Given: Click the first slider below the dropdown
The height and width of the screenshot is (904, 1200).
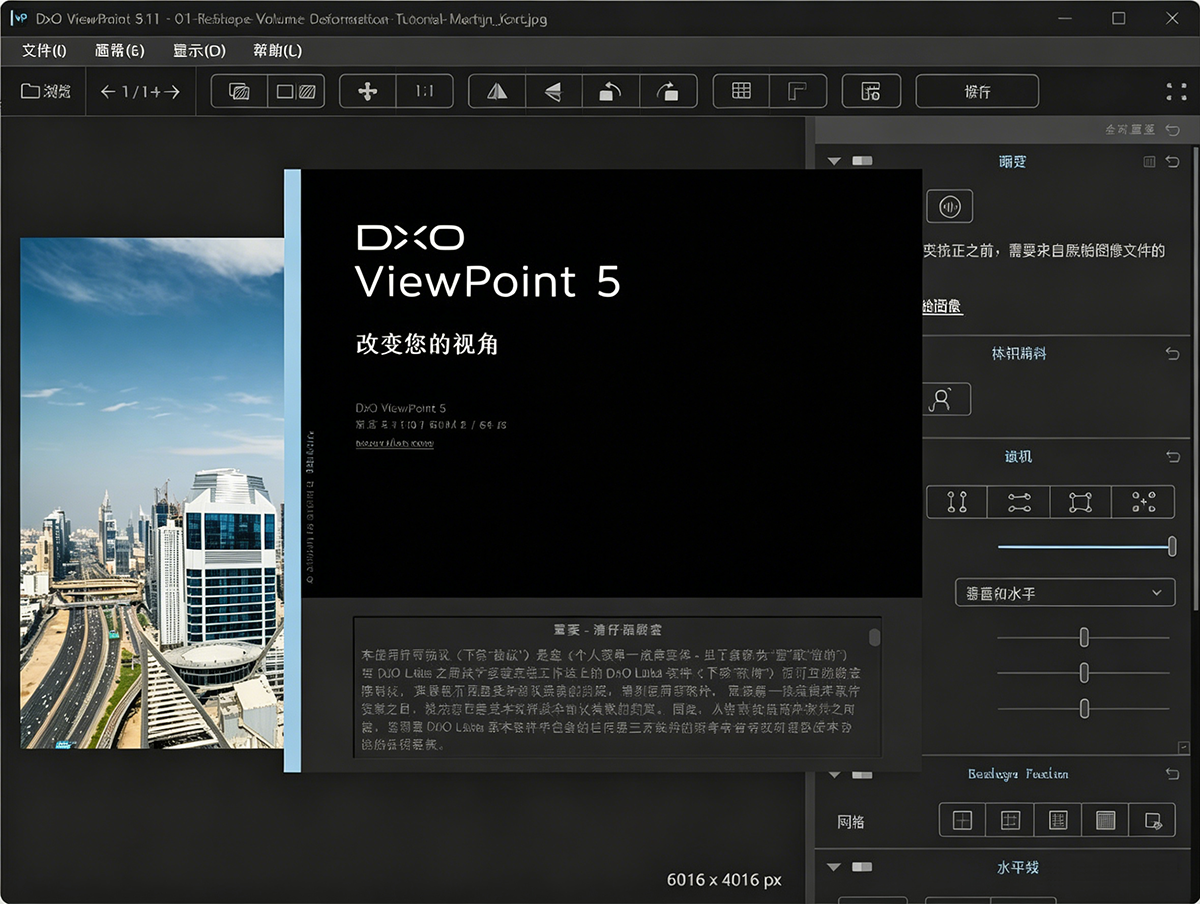Looking at the screenshot, I should (x=1083, y=638).
